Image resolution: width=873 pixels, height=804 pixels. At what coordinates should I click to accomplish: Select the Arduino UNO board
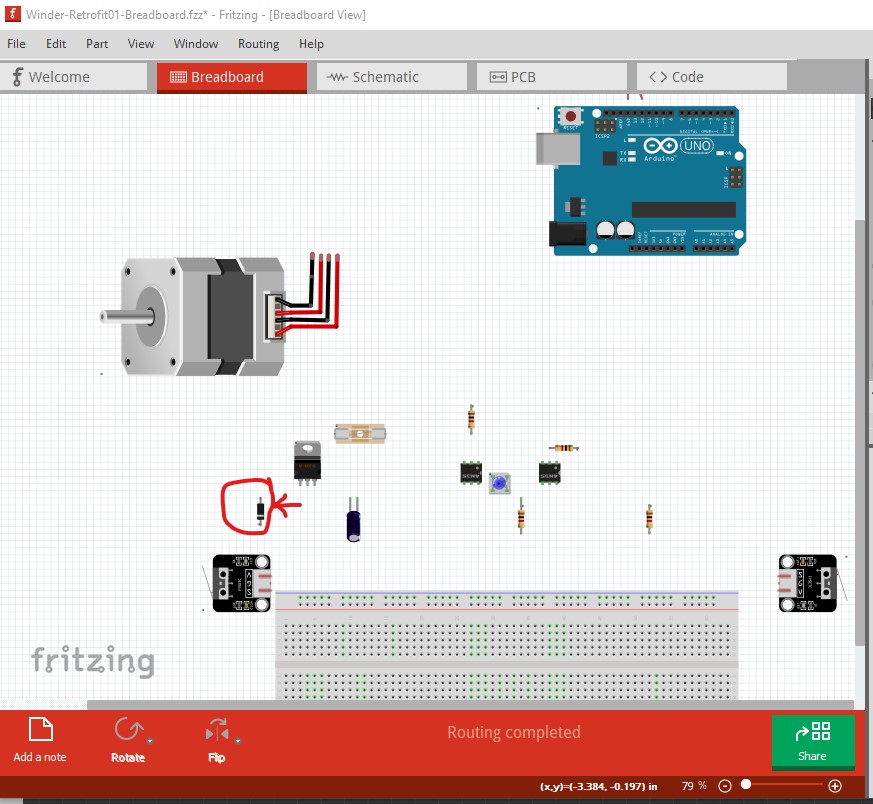[641, 181]
